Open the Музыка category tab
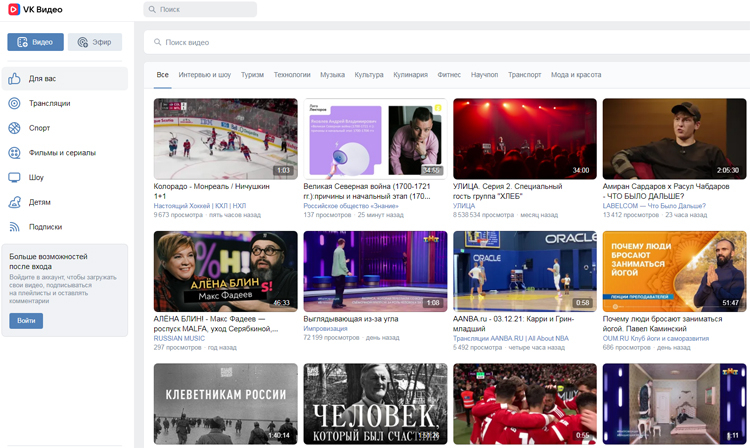 [x=332, y=75]
